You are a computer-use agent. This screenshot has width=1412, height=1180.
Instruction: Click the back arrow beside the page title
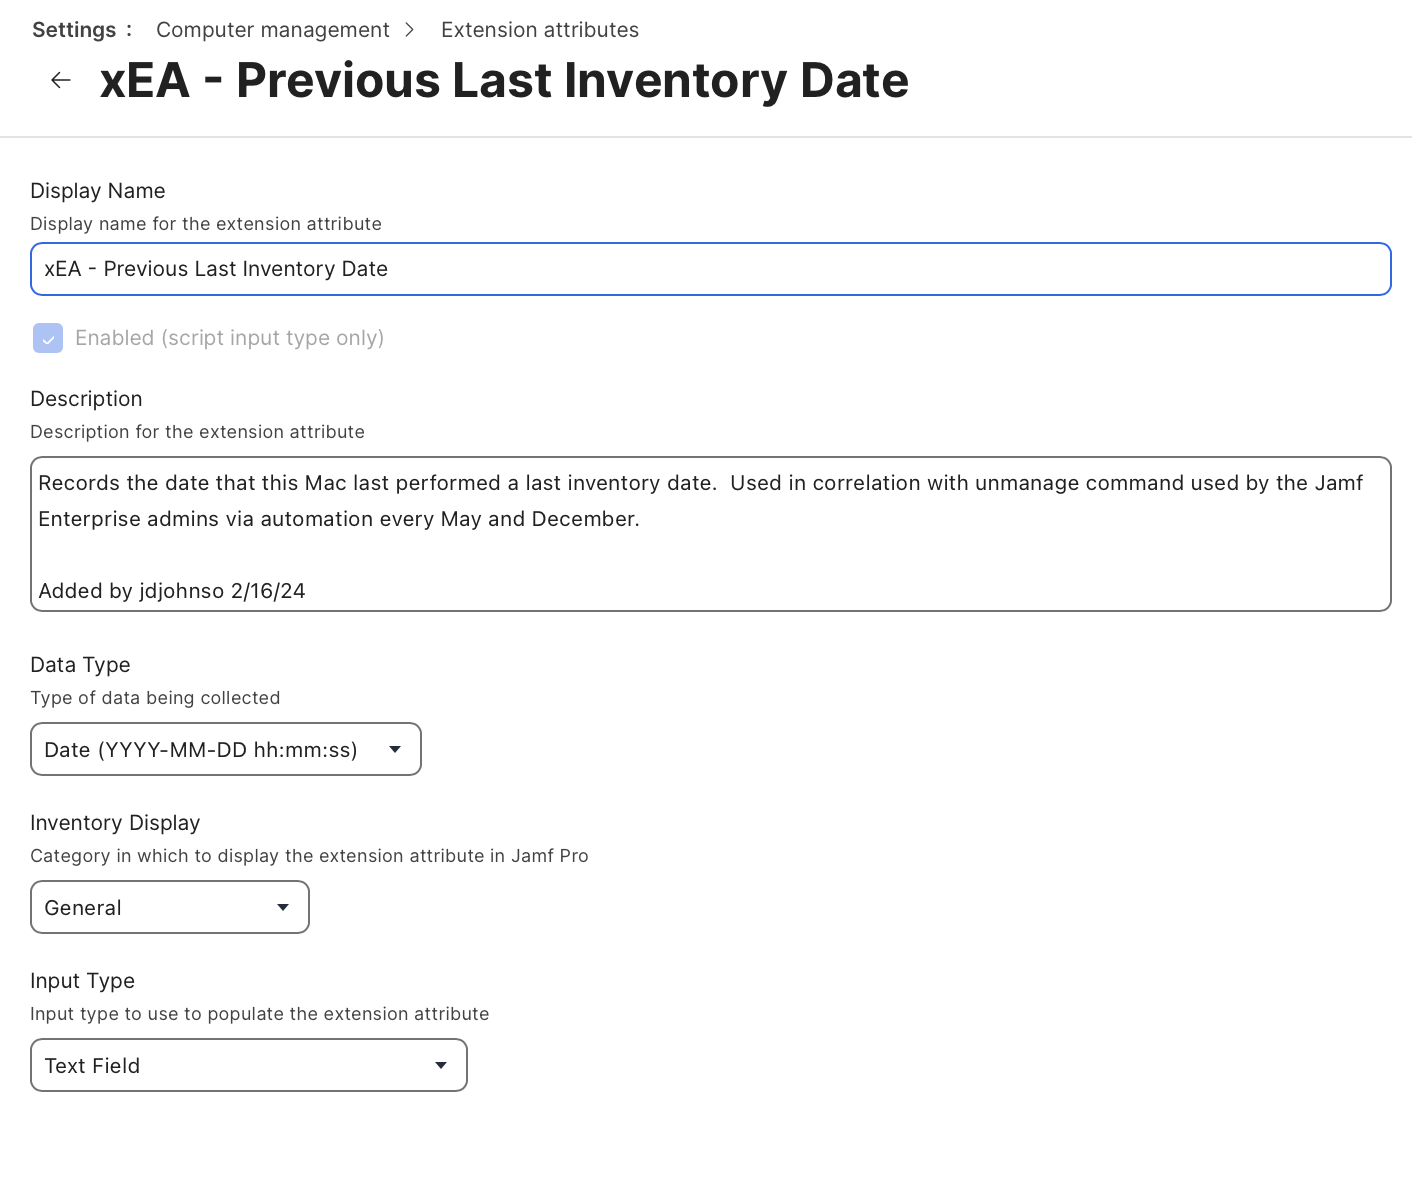click(61, 80)
